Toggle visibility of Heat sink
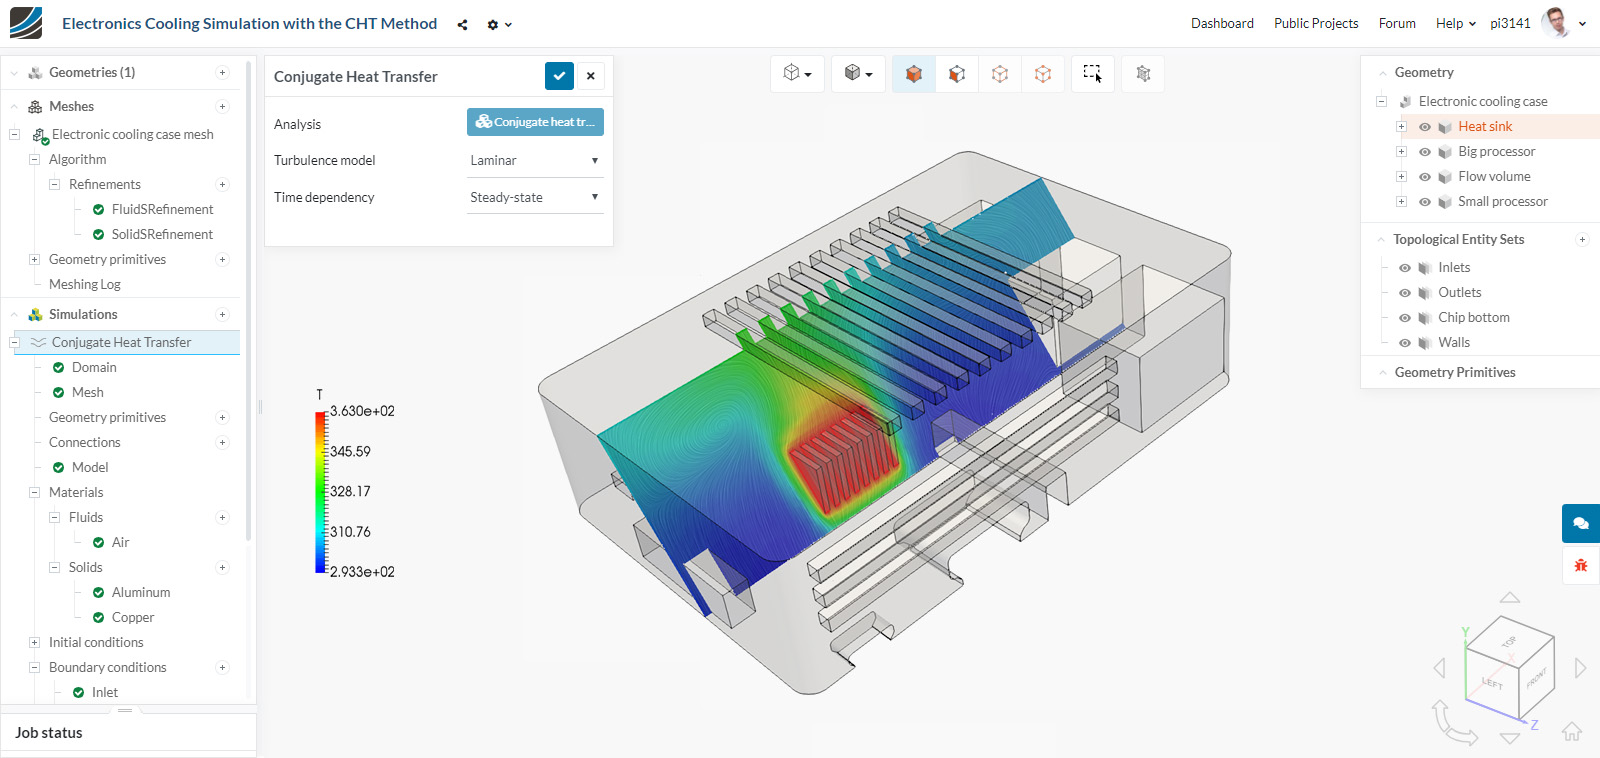The width and height of the screenshot is (1600, 758). (x=1424, y=127)
